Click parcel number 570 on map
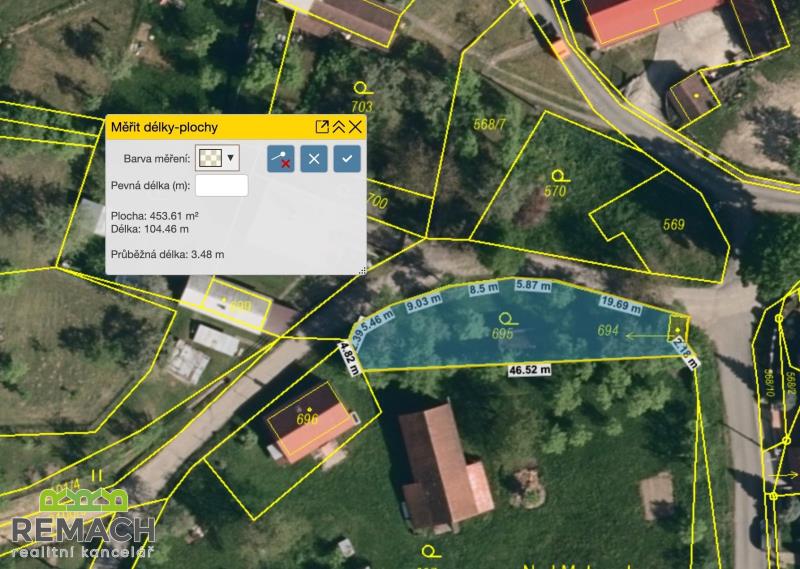The height and width of the screenshot is (569, 800). coord(555,191)
